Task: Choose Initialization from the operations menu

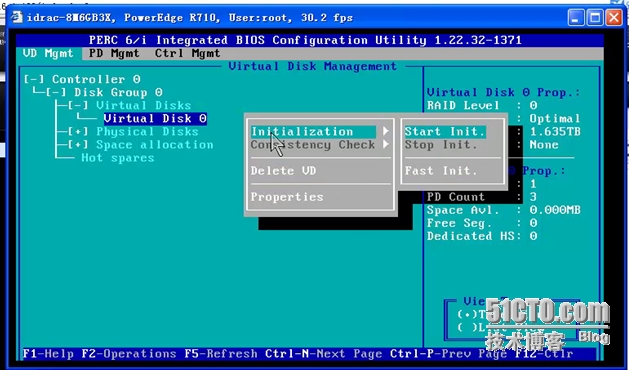Action: pos(313,132)
